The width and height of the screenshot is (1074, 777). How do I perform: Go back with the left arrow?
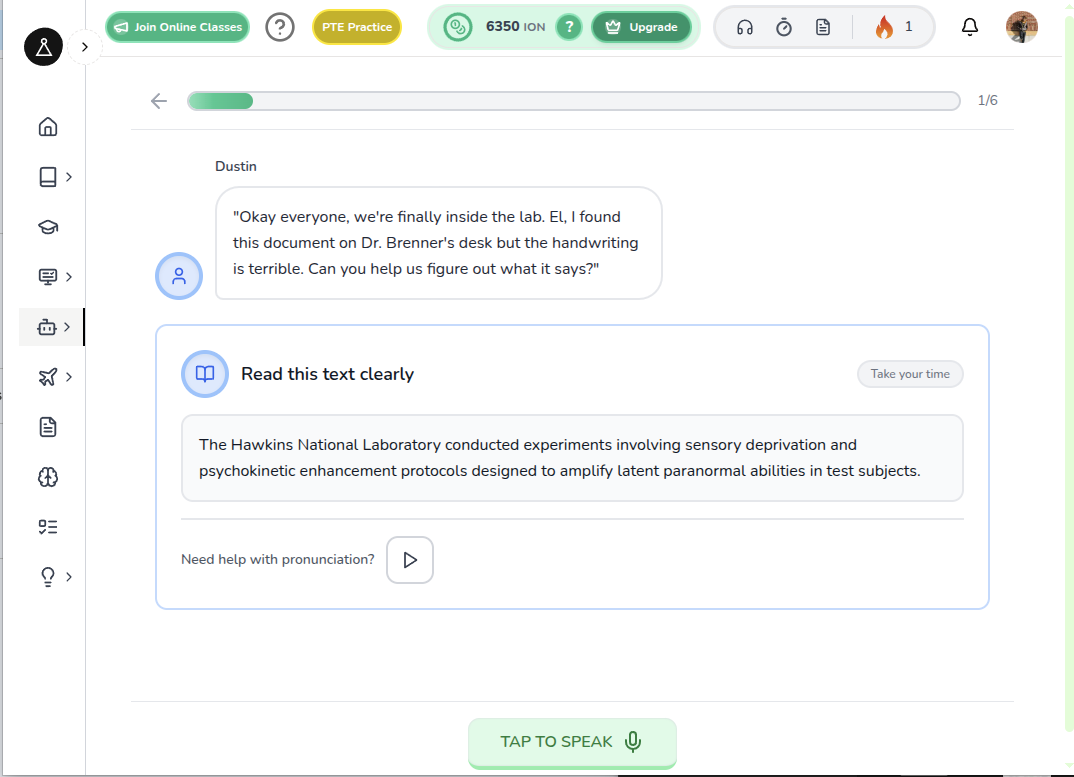click(x=158, y=101)
